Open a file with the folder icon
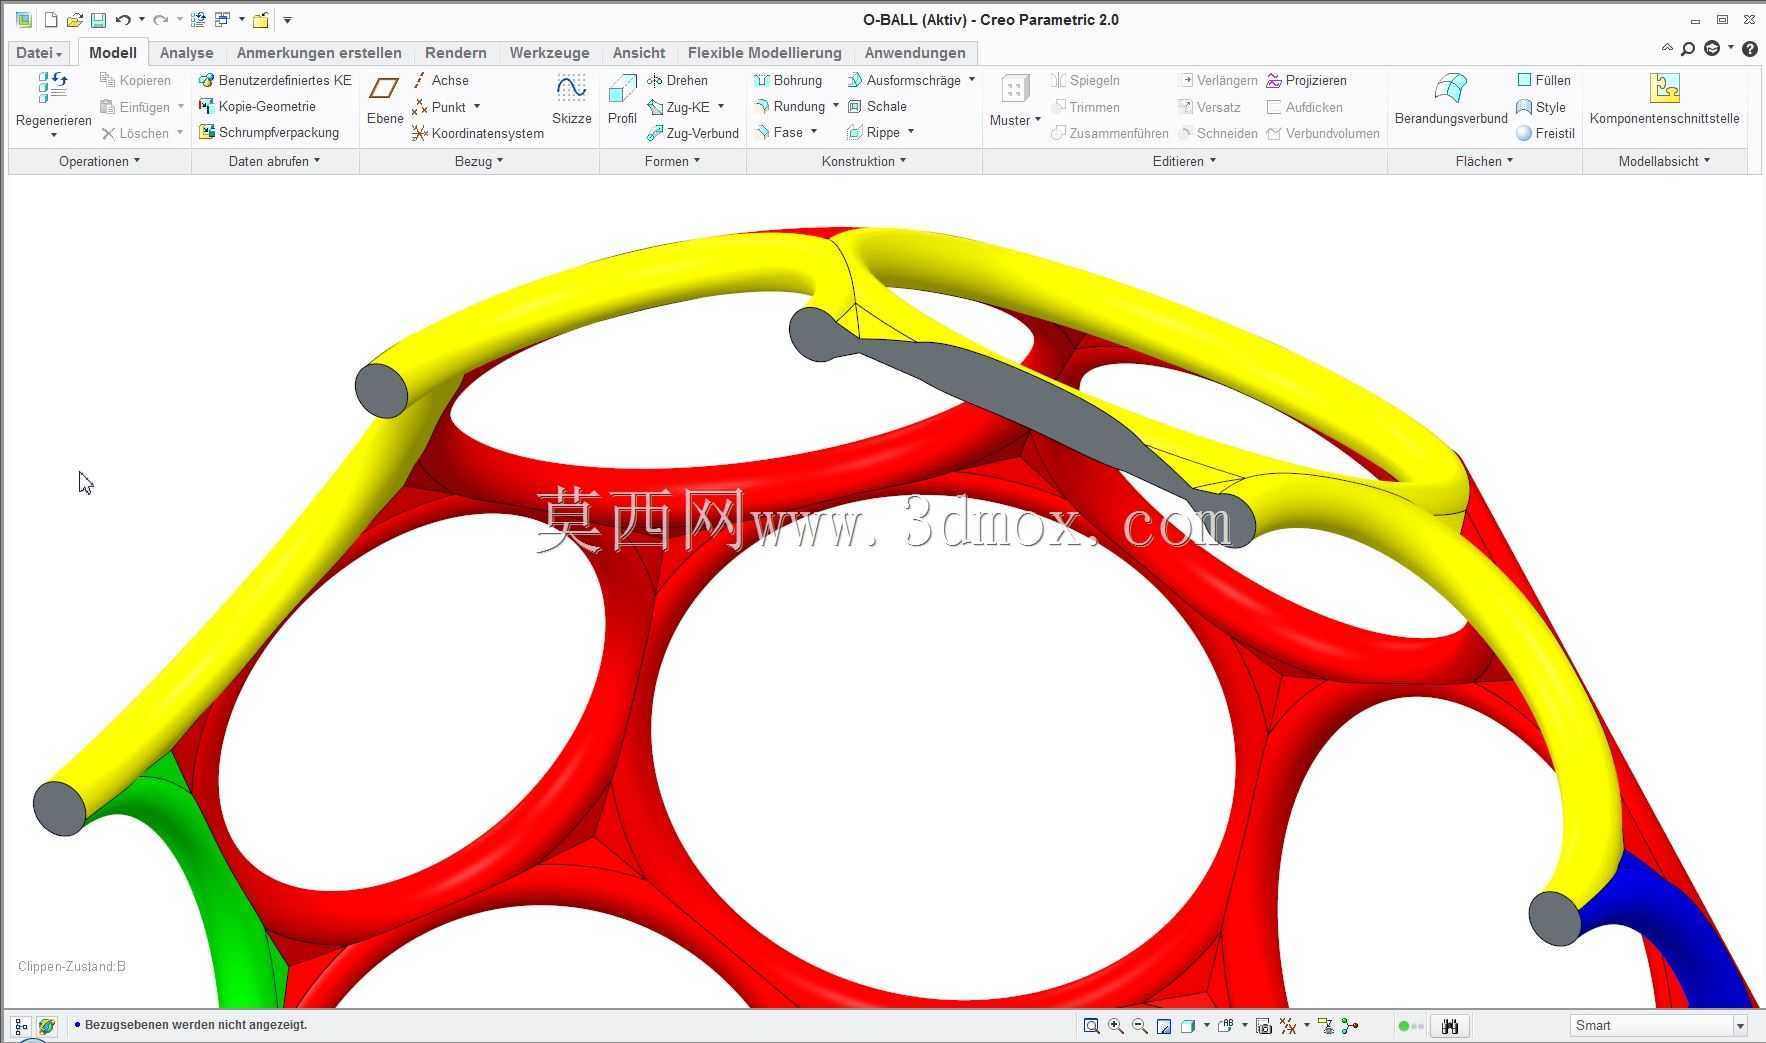Screen dimensions: 1766x1043 (x=74, y=20)
